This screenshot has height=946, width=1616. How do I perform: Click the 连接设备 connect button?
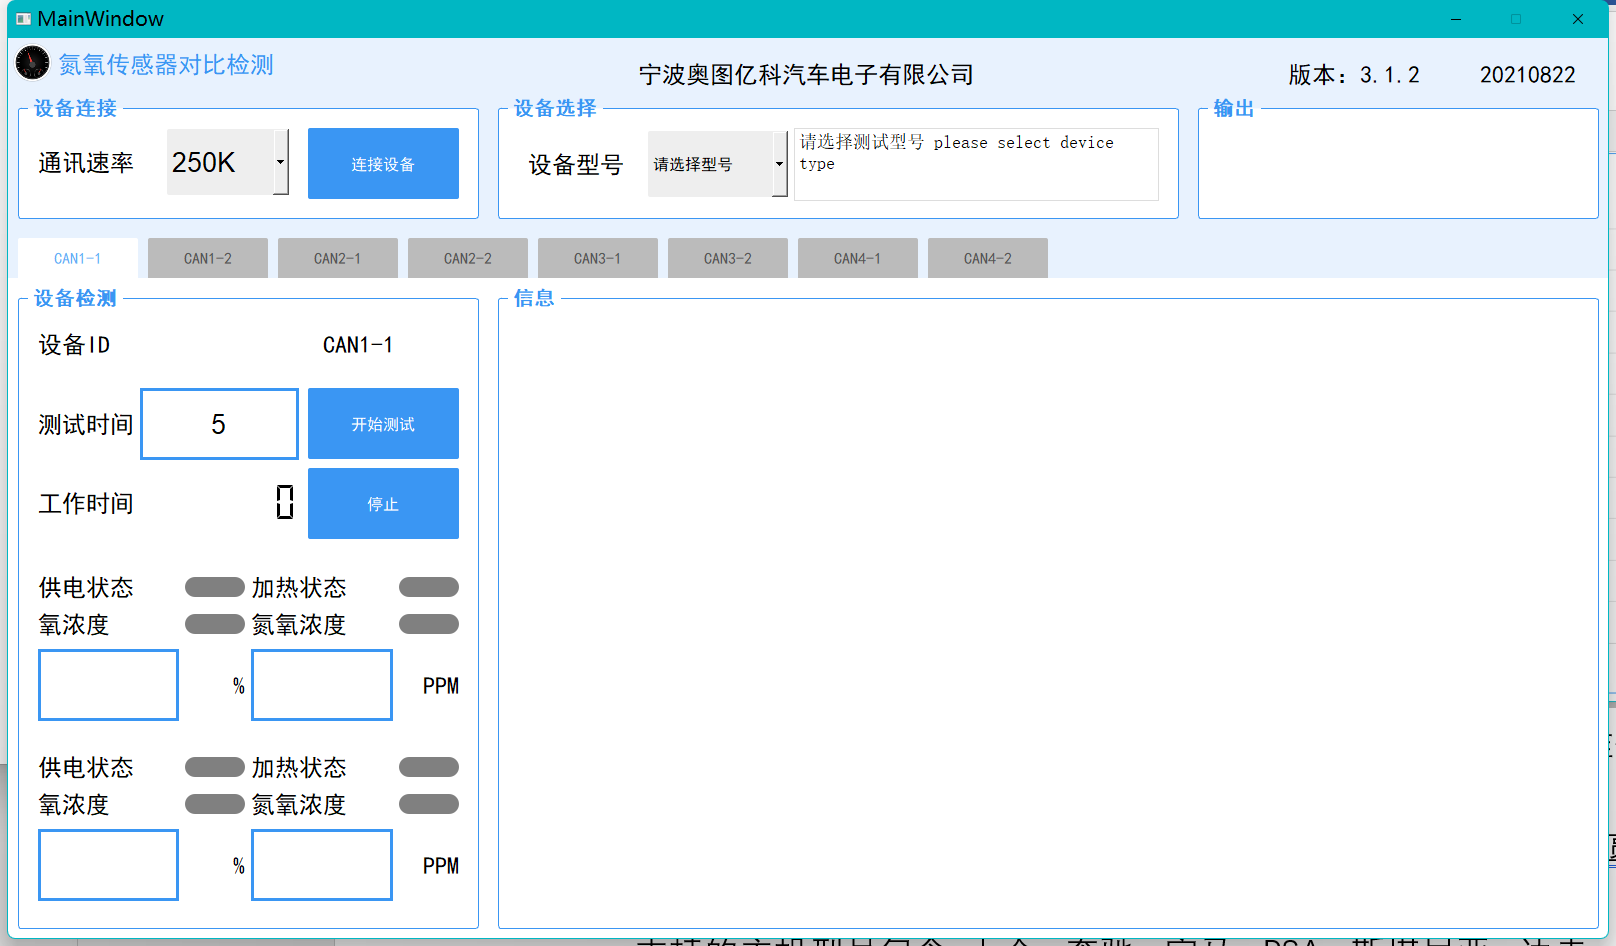[x=383, y=164]
